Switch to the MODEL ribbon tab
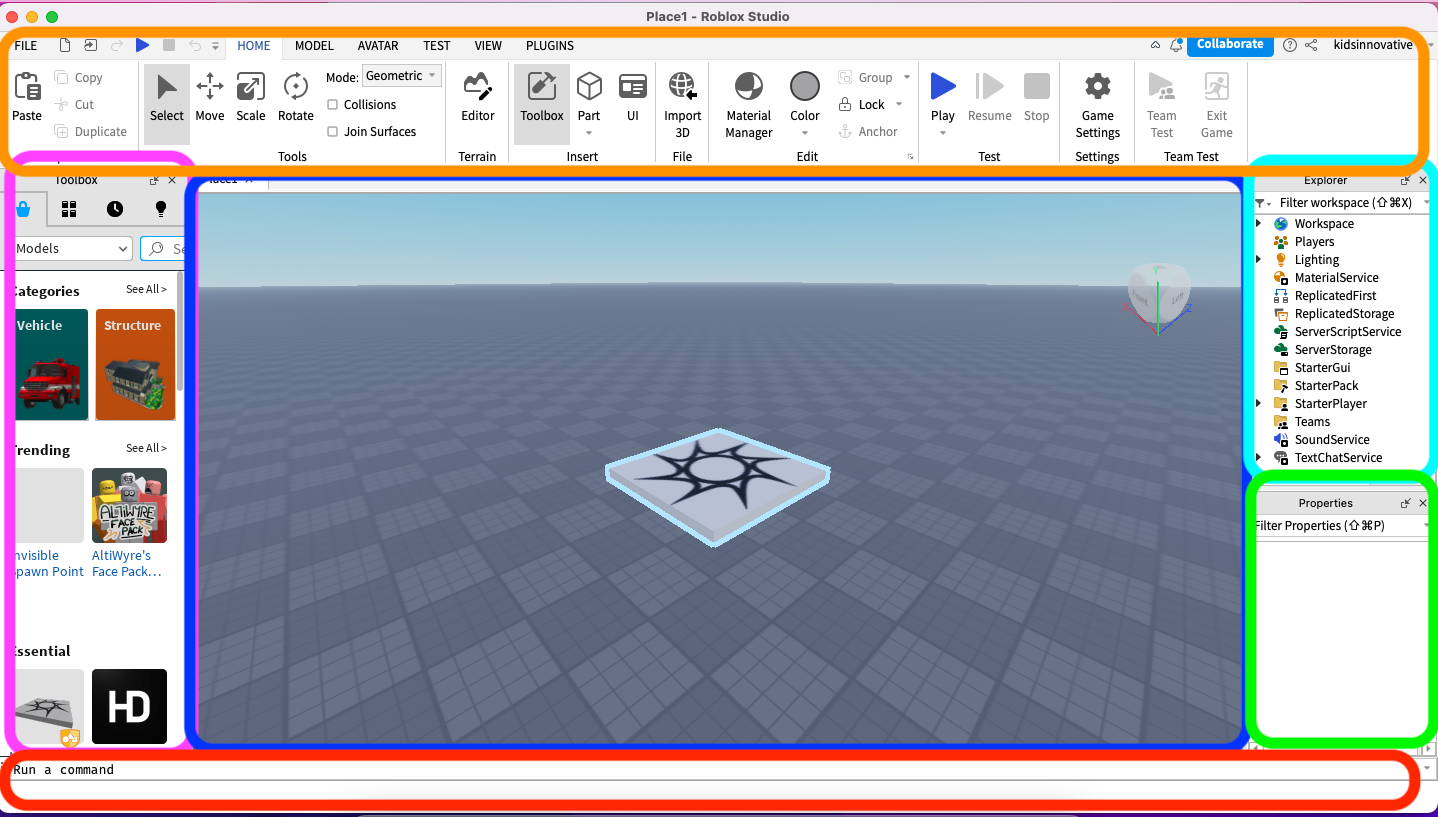The width and height of the screenshot is (1438, 817). pyautogui.click(x=314, y=46)
